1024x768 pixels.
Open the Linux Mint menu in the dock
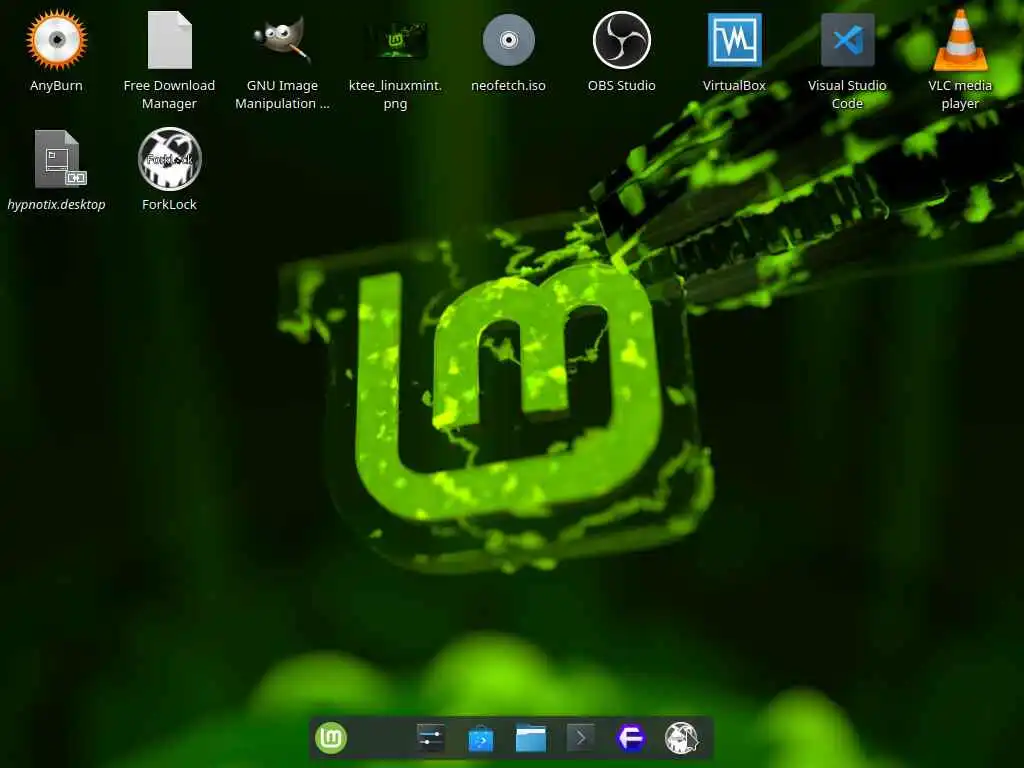[331, 739]
